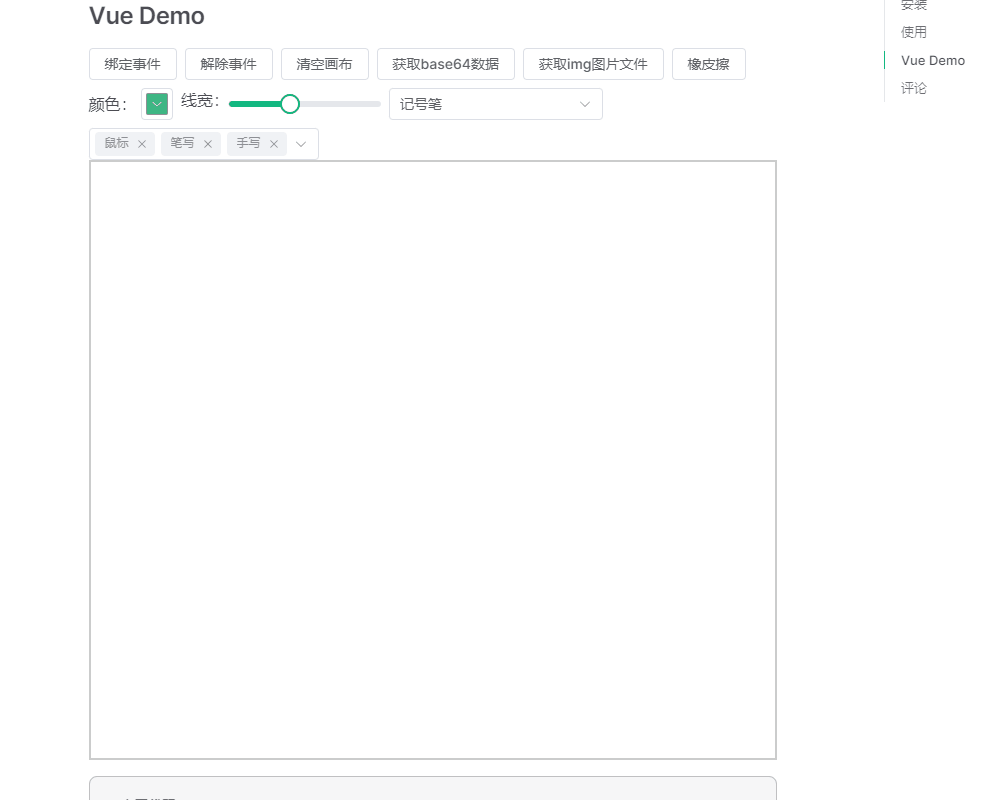The width and height of the screenshot is (983, 800).
Task: Click the chevron after the tag list
Action: tap(301, 143)
